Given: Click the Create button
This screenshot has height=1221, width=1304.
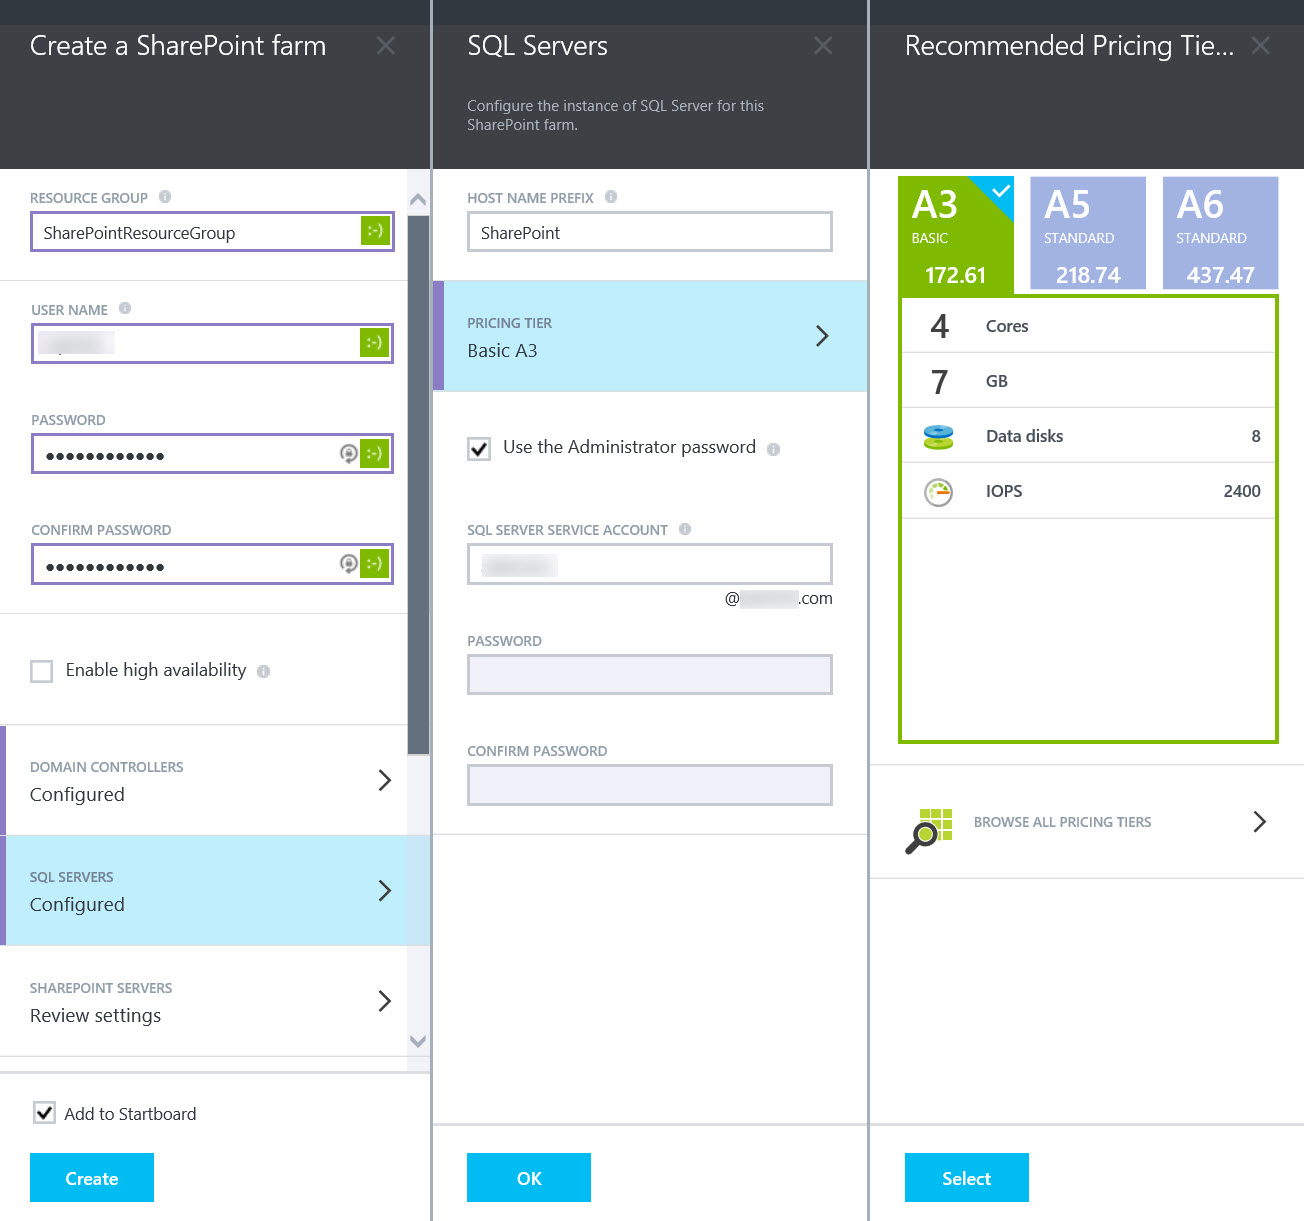Looking at the screenshot, I should [x=92, y=1178].
